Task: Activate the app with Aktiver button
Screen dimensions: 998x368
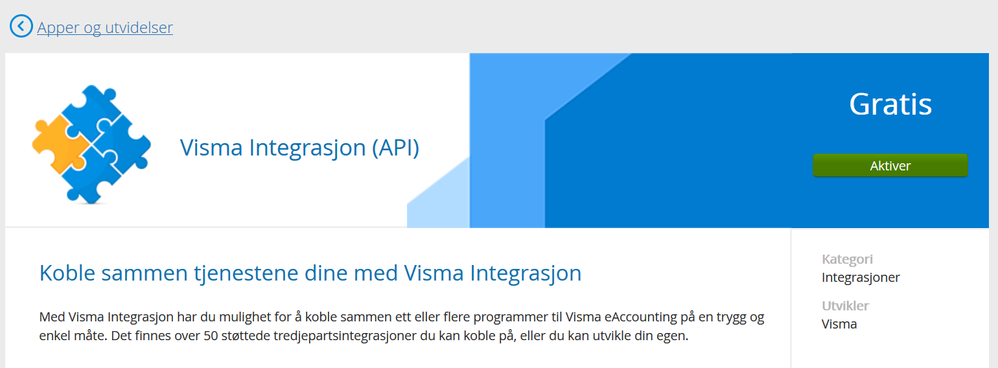Action: pyautogui.click(x=890, y=166)
